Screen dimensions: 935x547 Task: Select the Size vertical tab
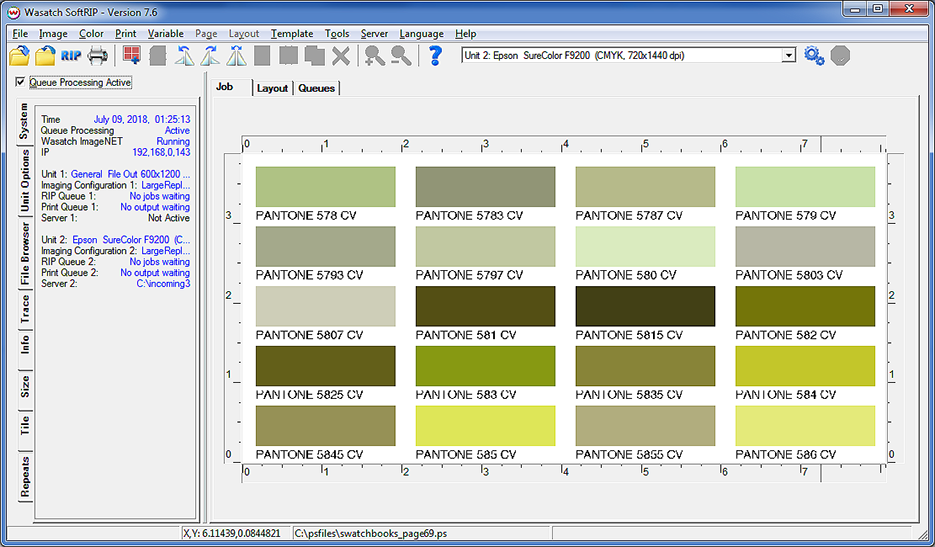coord(24,385)
